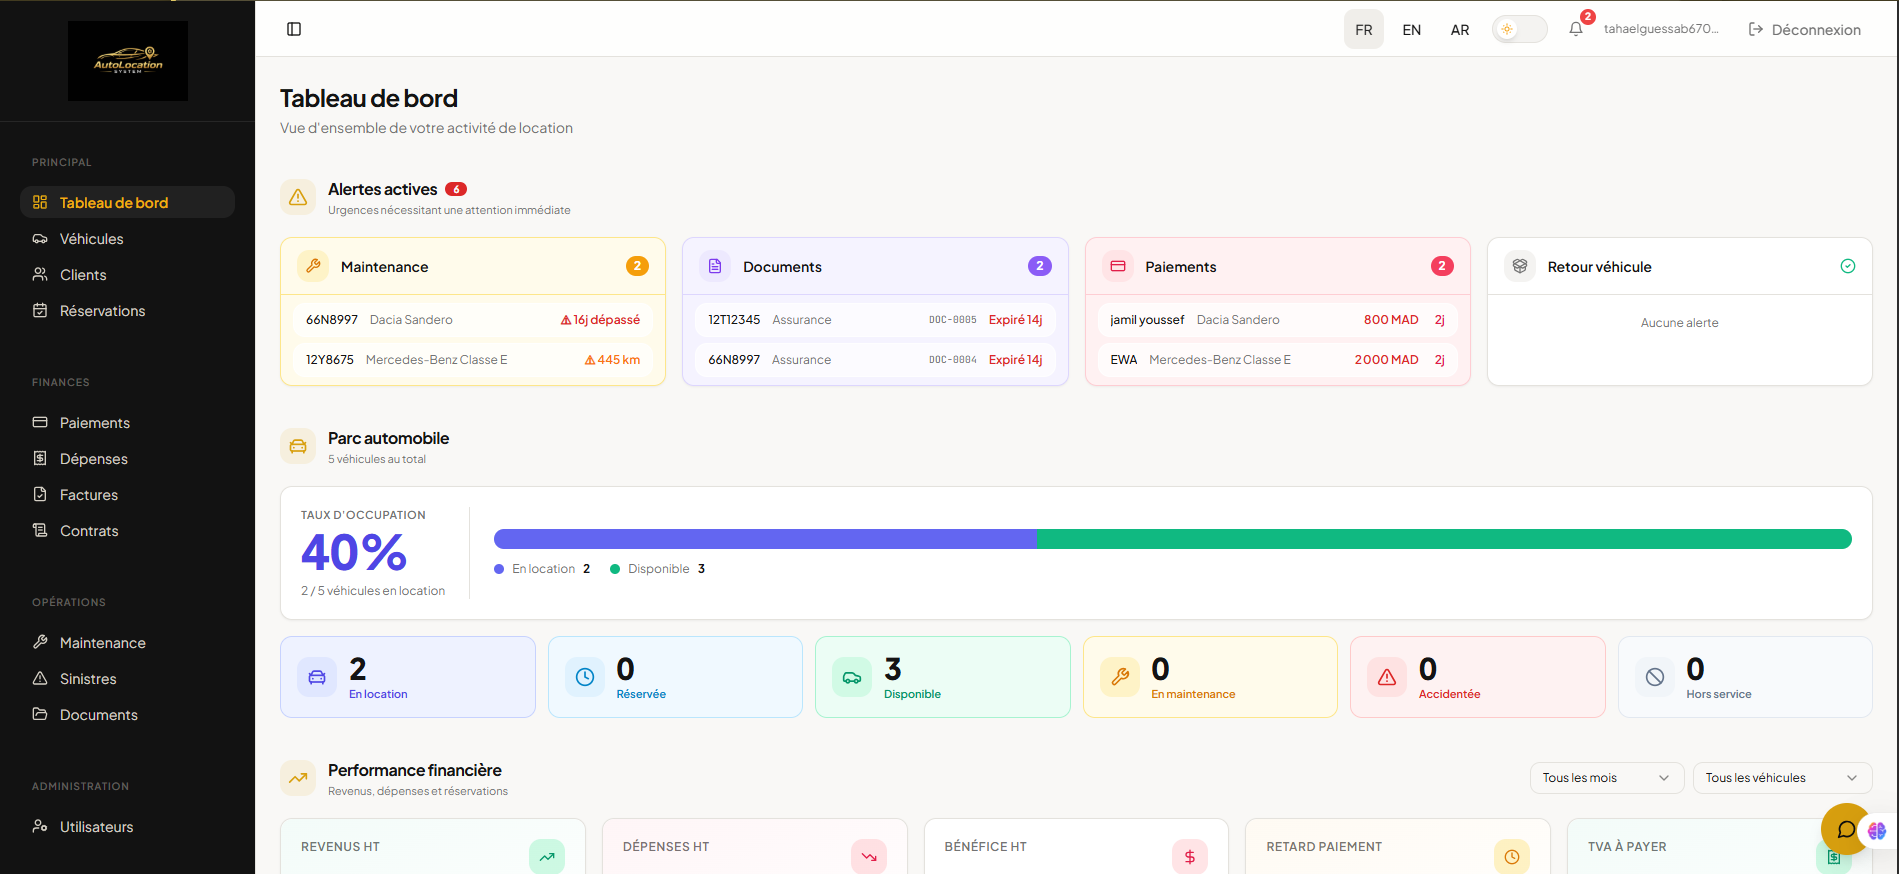1899x874 pixels.
Task: Open the Tous les véhicules dropdown
Action: (1782, 778)
